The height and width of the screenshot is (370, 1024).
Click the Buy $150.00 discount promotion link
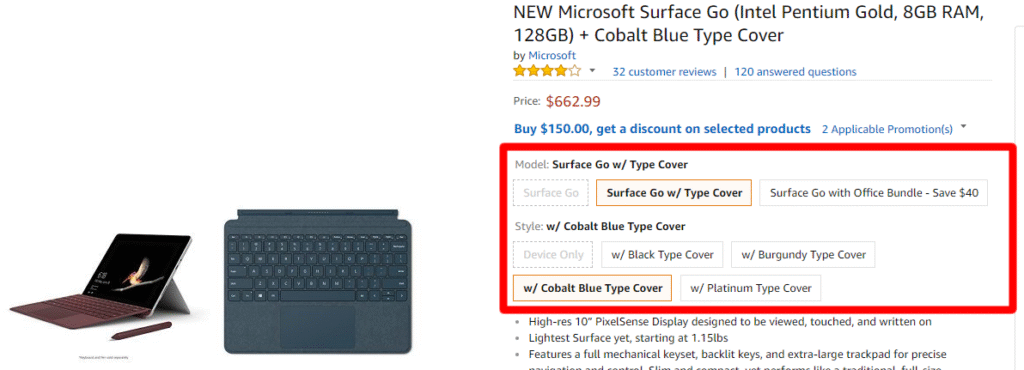(662, 129)
